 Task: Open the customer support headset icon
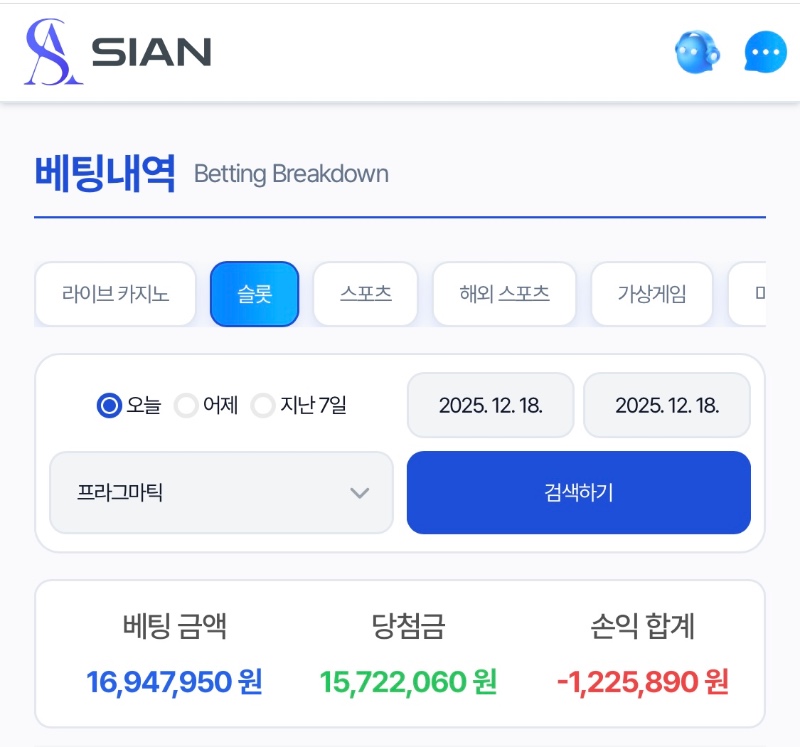[697, 51]
